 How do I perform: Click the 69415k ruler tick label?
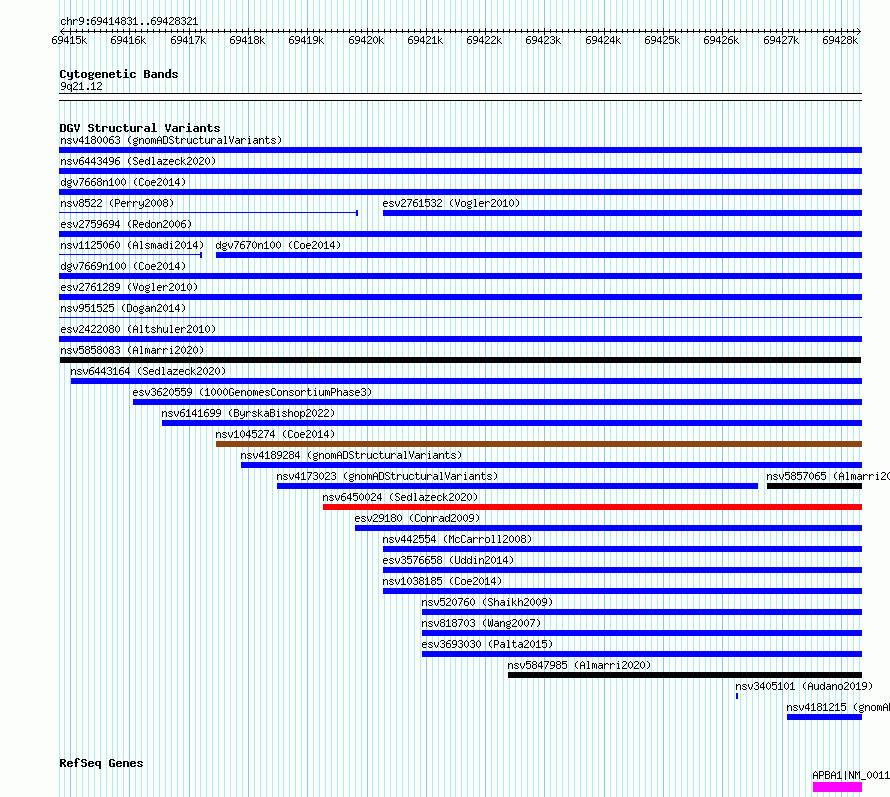click(x=69, y=40)
